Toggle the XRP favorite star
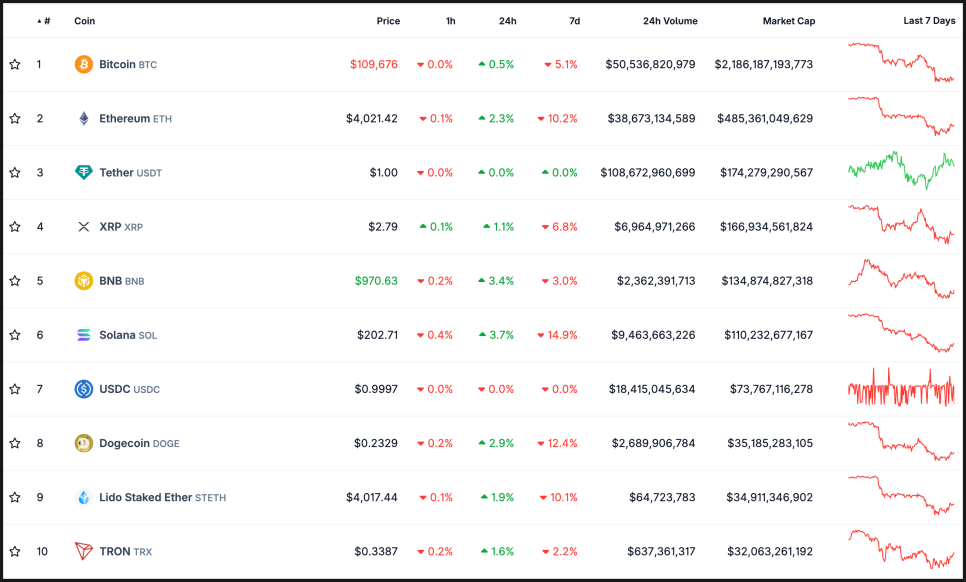Image resolution: width=966 pixels, height=582 pixels. point(15,227)
